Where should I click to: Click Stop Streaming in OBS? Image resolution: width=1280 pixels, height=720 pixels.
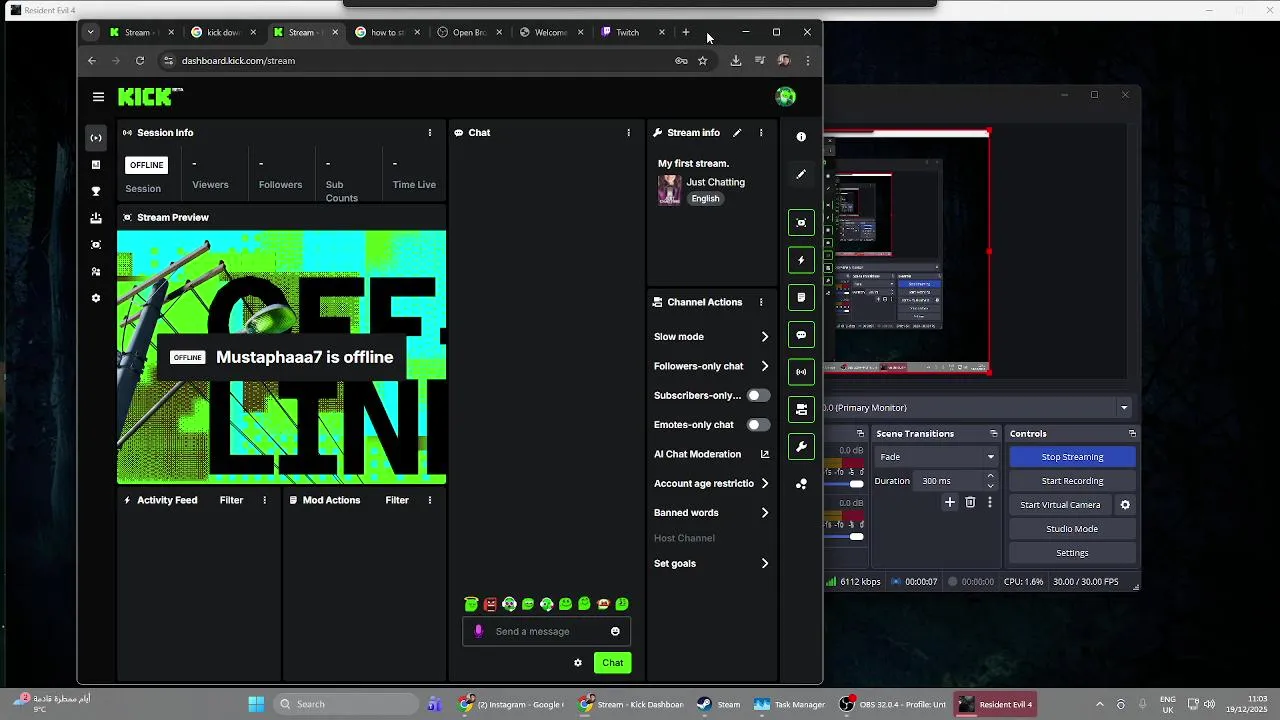(x=1072, y=457)
